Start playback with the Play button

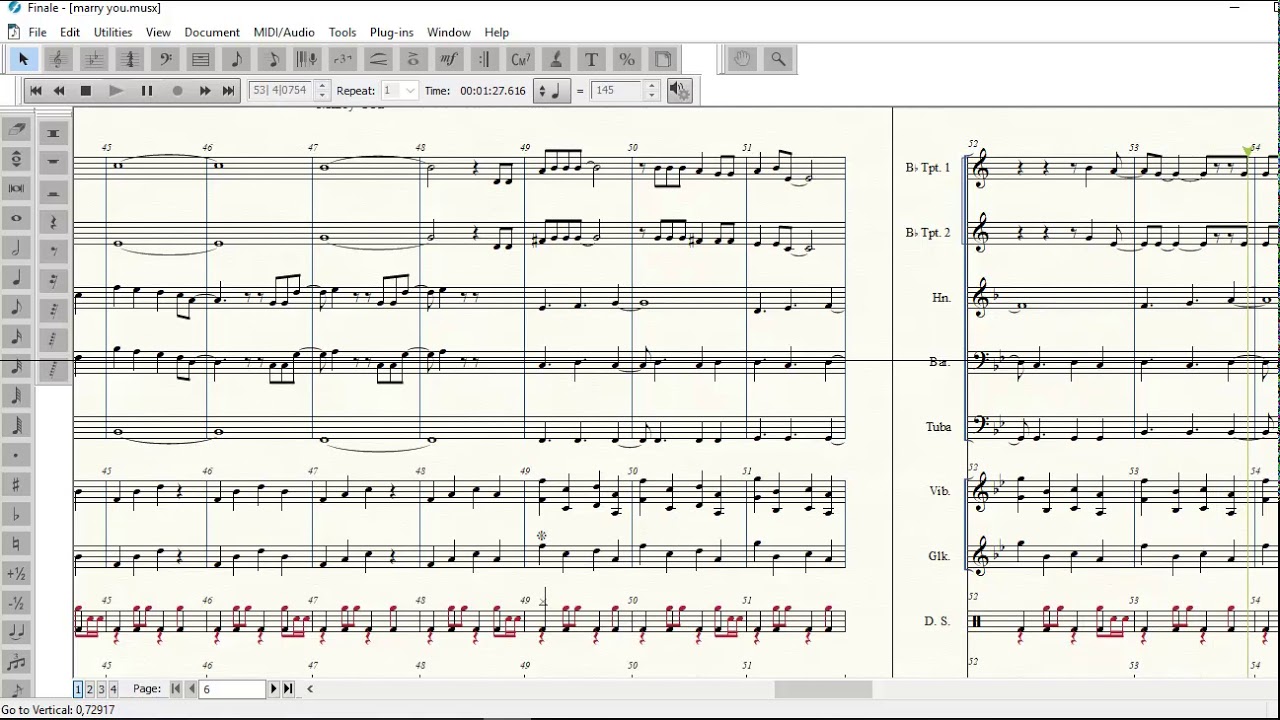(x=116, y=91)
